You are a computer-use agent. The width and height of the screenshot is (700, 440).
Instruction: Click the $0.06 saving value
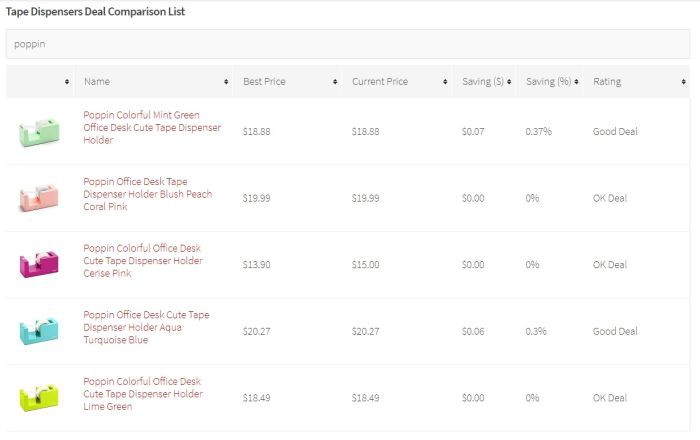tap(473, 332)
